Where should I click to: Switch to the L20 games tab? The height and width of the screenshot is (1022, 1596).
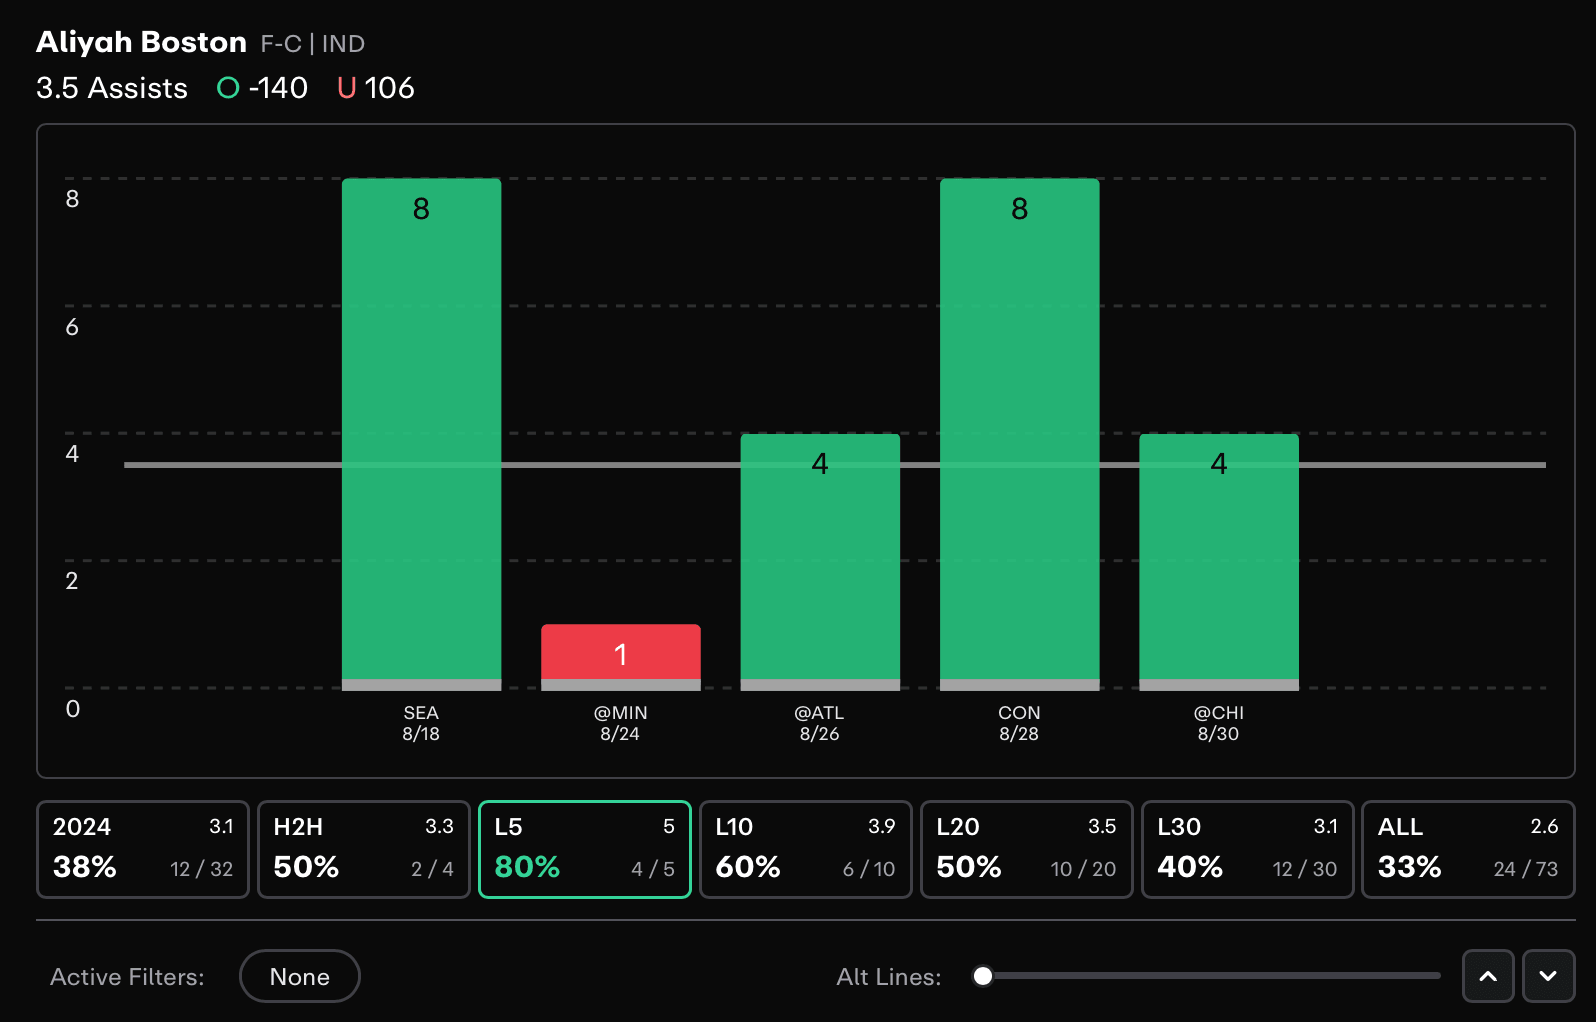pyautogui.click(x=1027, y=849)
